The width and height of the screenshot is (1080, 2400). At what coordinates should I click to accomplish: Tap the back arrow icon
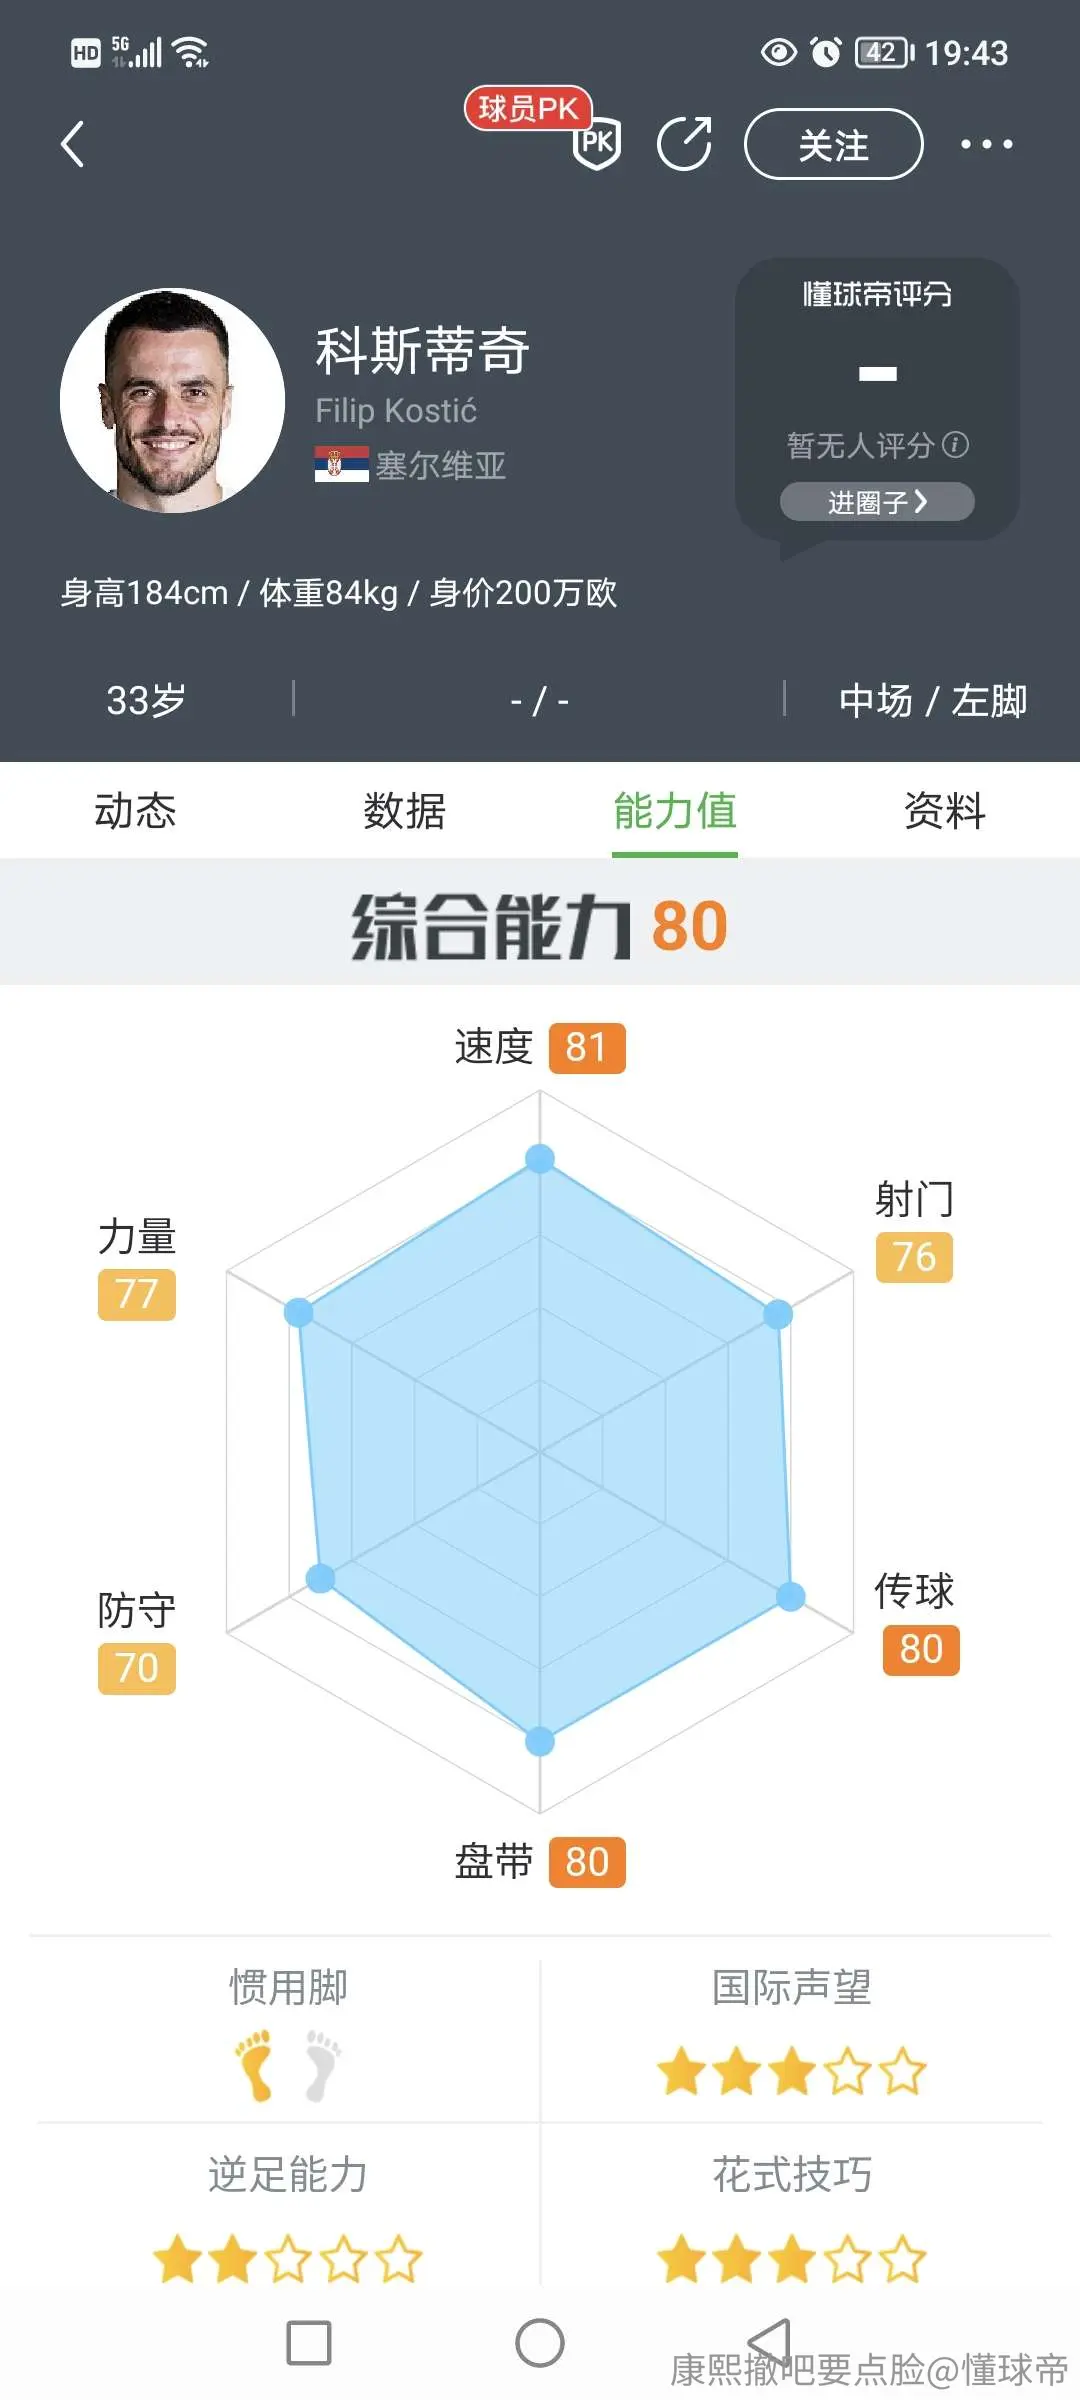pos(72,144)
